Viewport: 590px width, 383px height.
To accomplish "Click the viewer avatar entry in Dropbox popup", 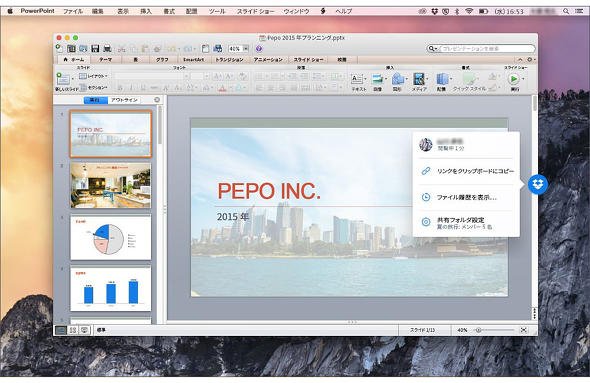I will [x=466, y=144].
